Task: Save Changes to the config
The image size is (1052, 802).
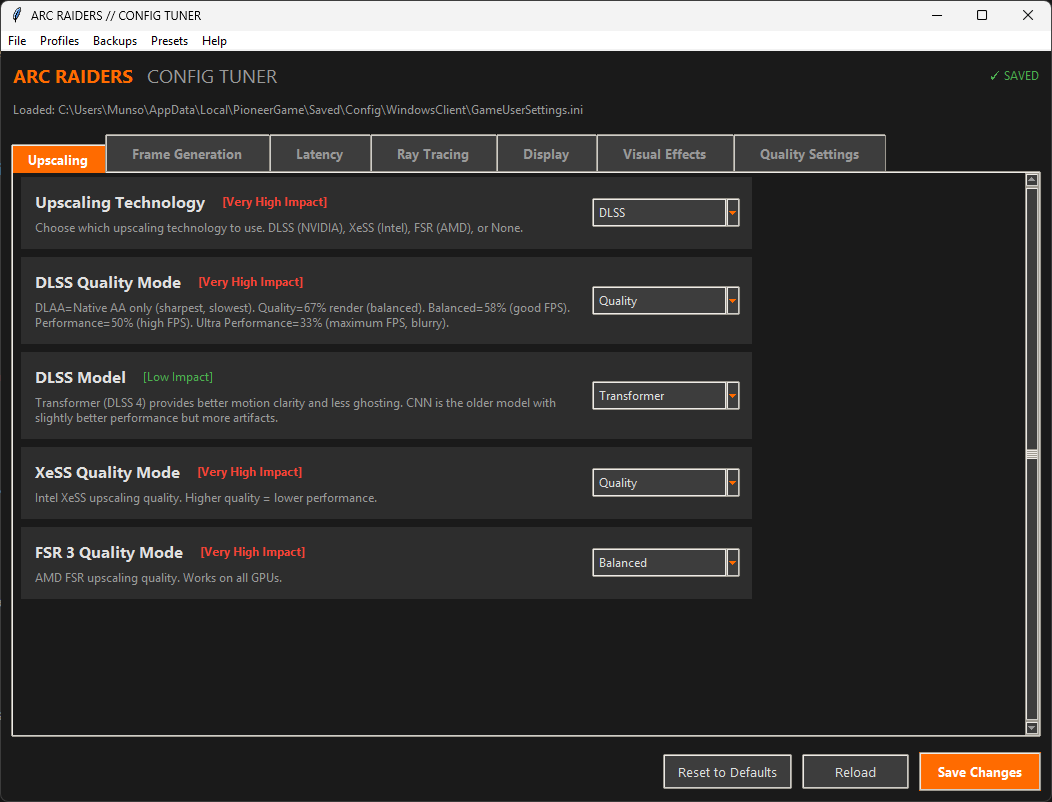Action: [979, 771]
